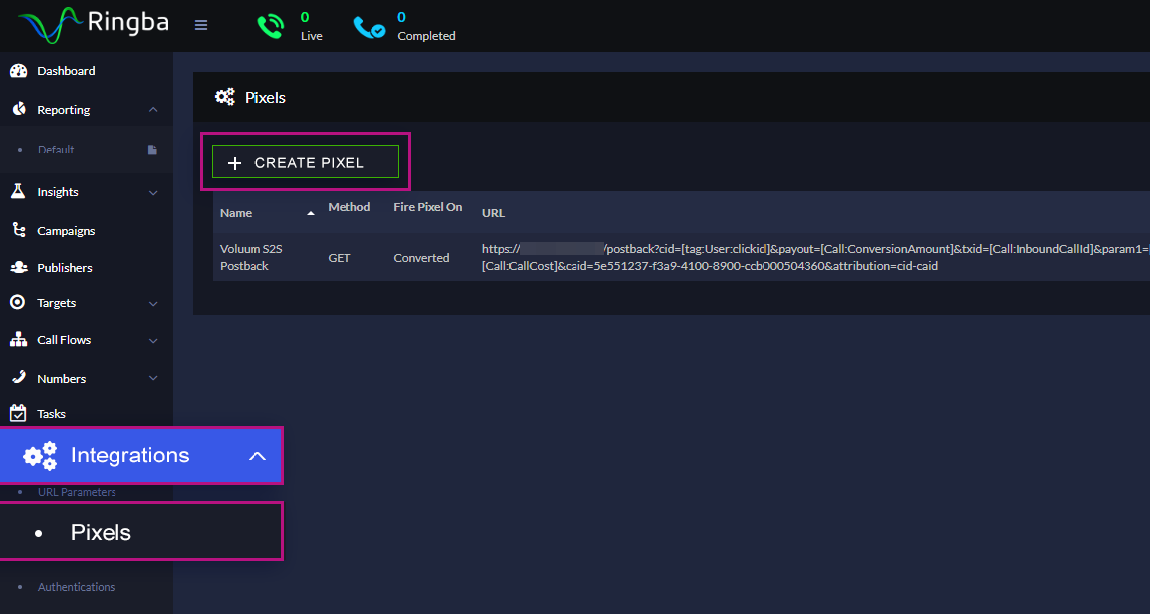Click the Campaigns branch icon
The width and height of the screenshot is (1150, 614).
20,230
